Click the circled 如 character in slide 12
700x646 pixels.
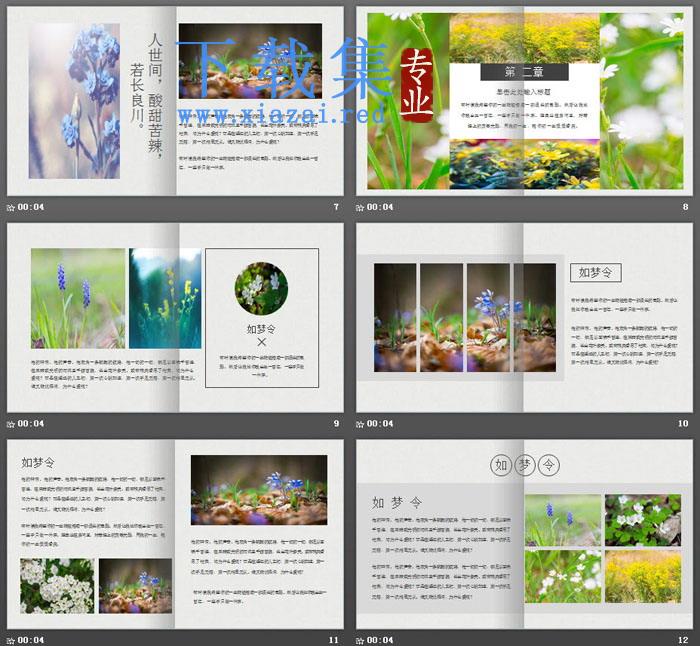point(500,465)
